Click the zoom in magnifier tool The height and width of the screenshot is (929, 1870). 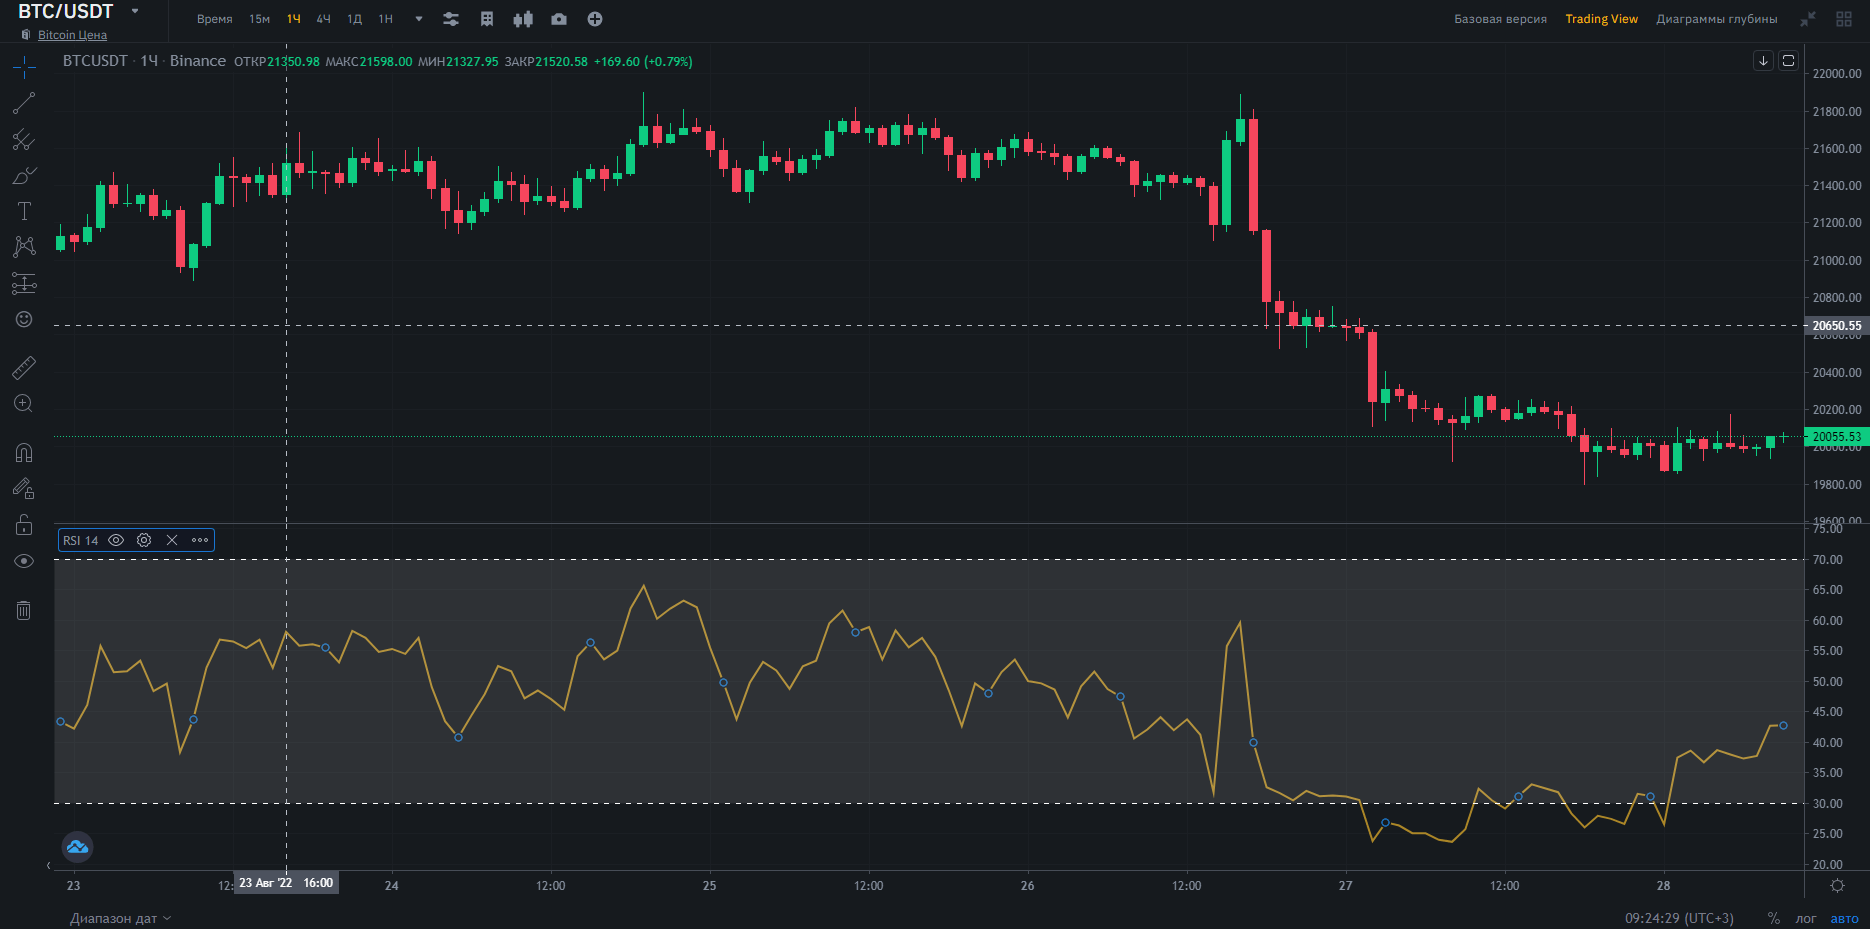[x=24, y=404]
